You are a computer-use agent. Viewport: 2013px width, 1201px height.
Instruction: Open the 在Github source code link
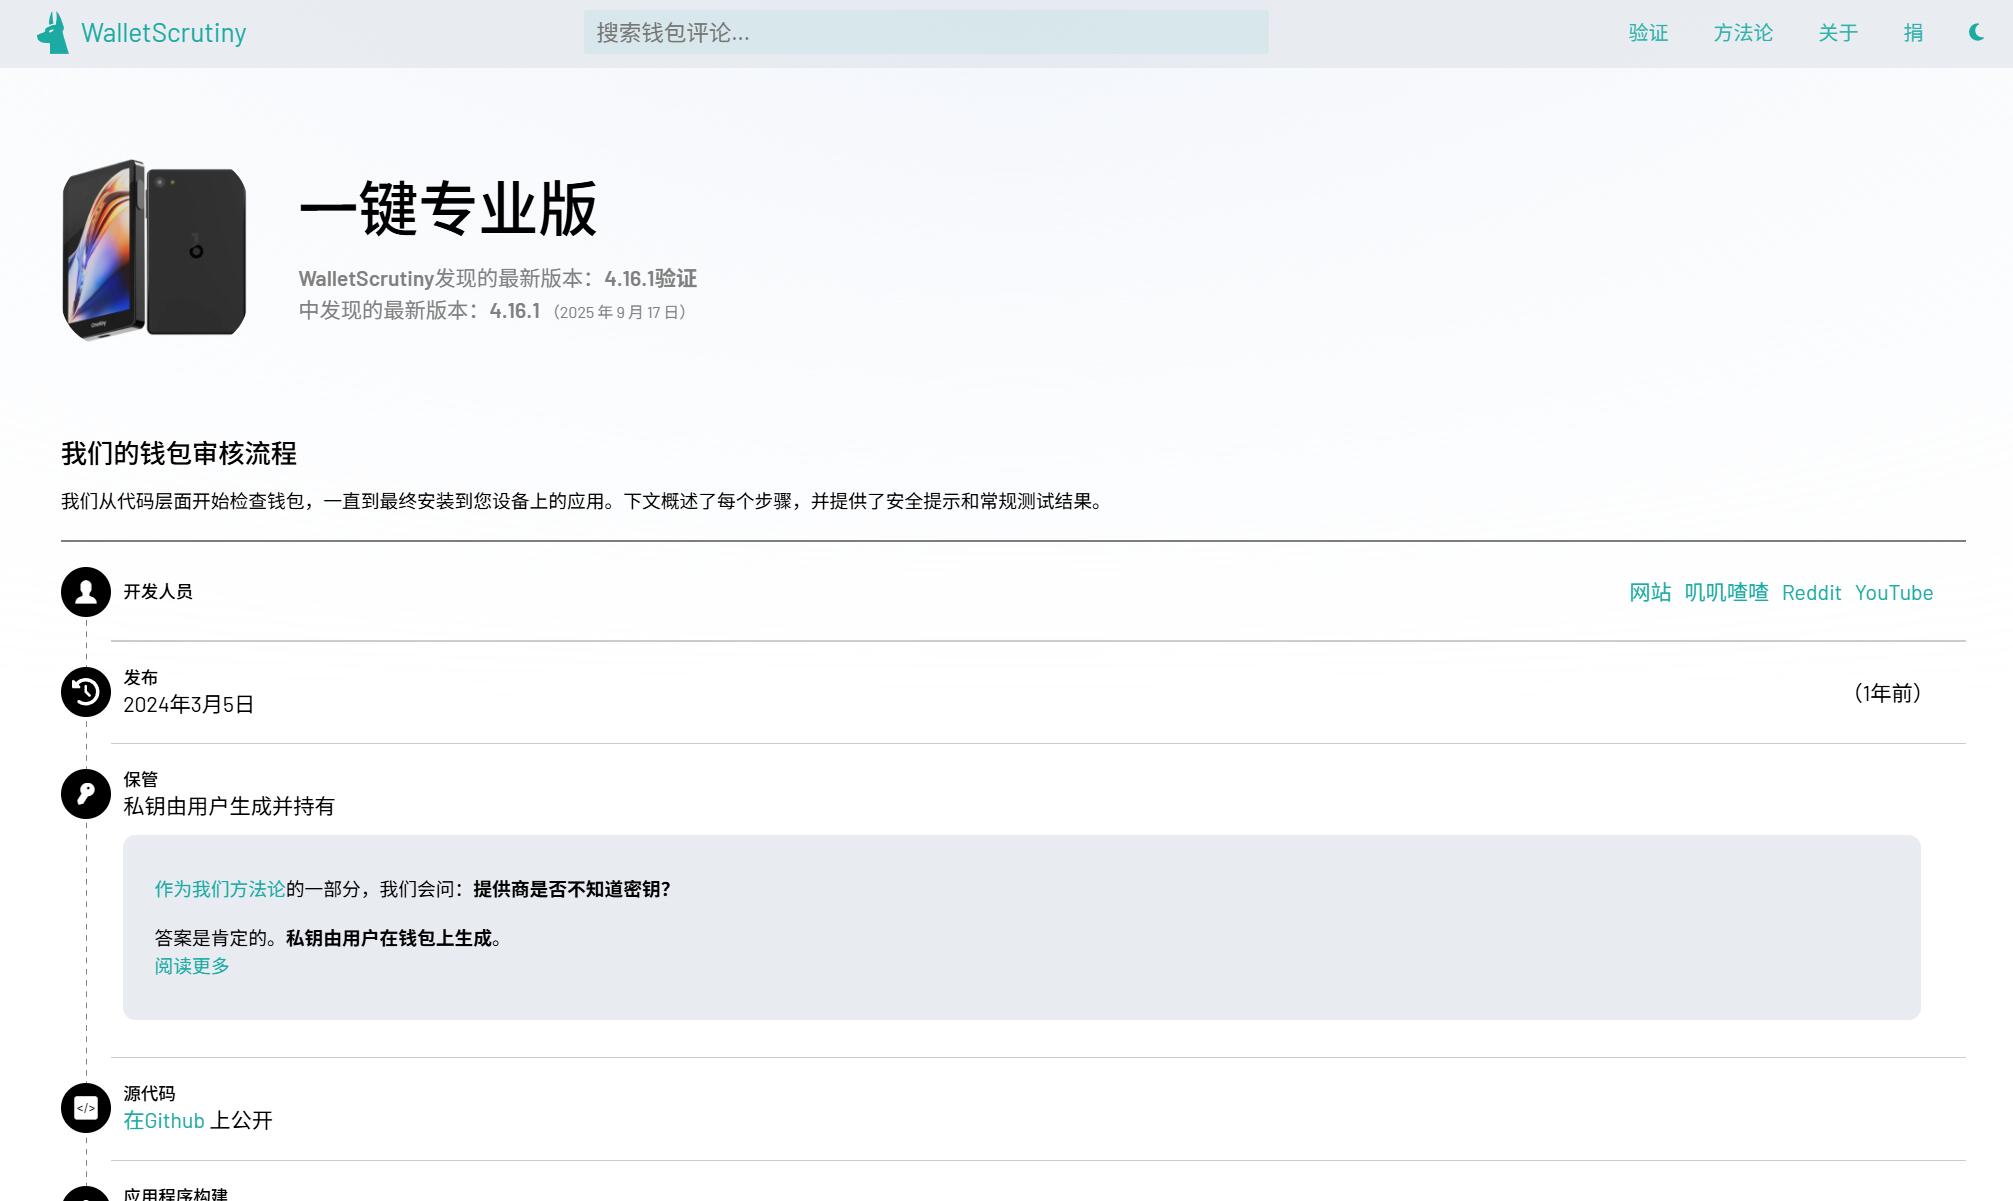pyautogui.click(x=164, y=1121)
